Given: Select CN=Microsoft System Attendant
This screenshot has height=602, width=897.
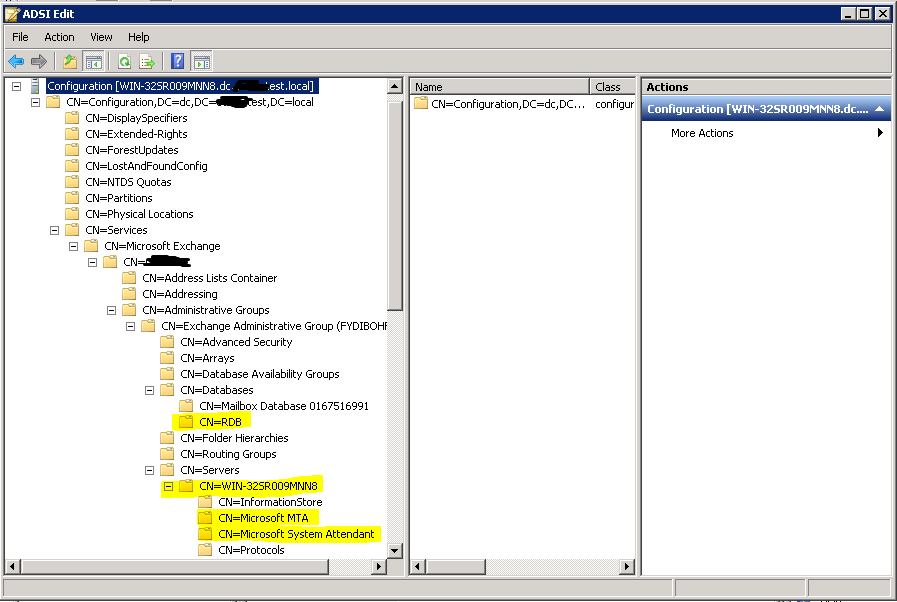Looking at the screenshot, I should [296, 535].
